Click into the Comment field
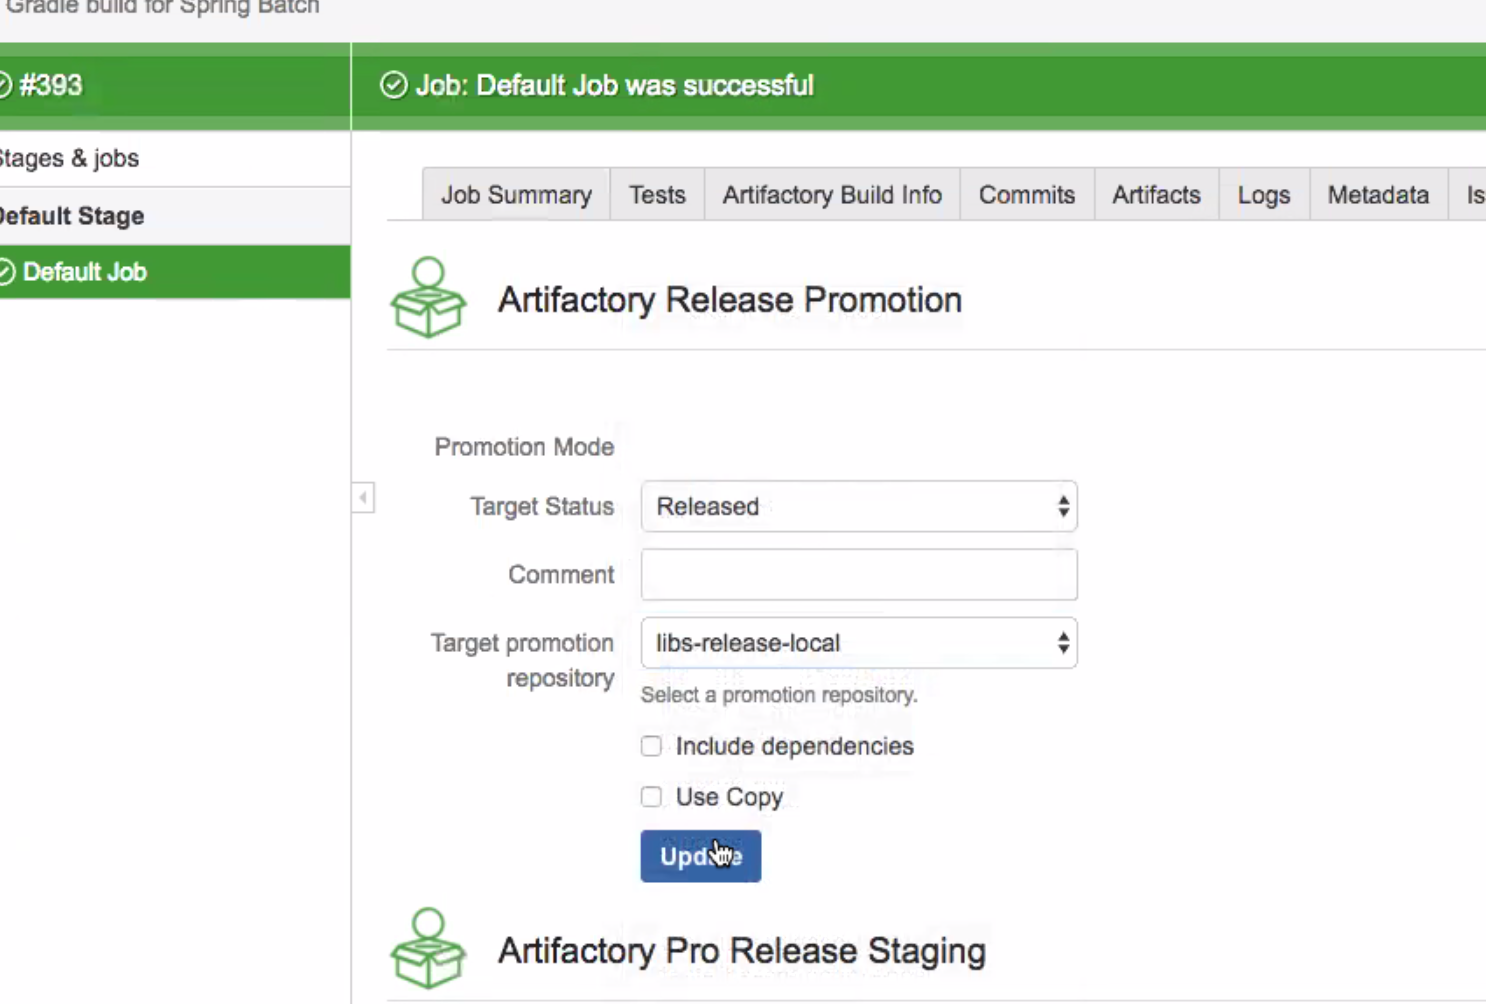The height and width of the screenshot is (1004, 1486). [x=859, y=574]
